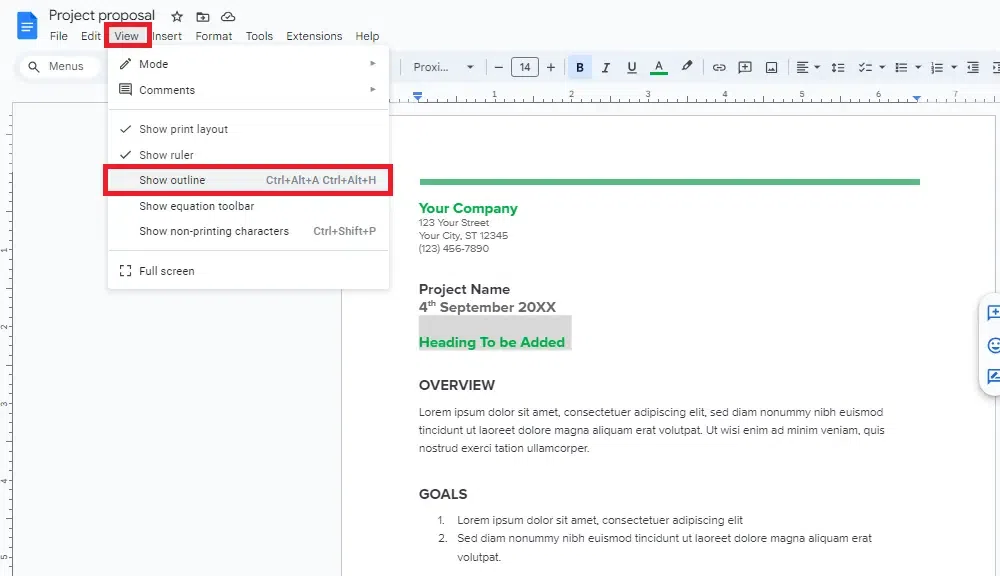1000x576 pixels.
Task: Open the Tools menu
Action: tap(259, 36)
